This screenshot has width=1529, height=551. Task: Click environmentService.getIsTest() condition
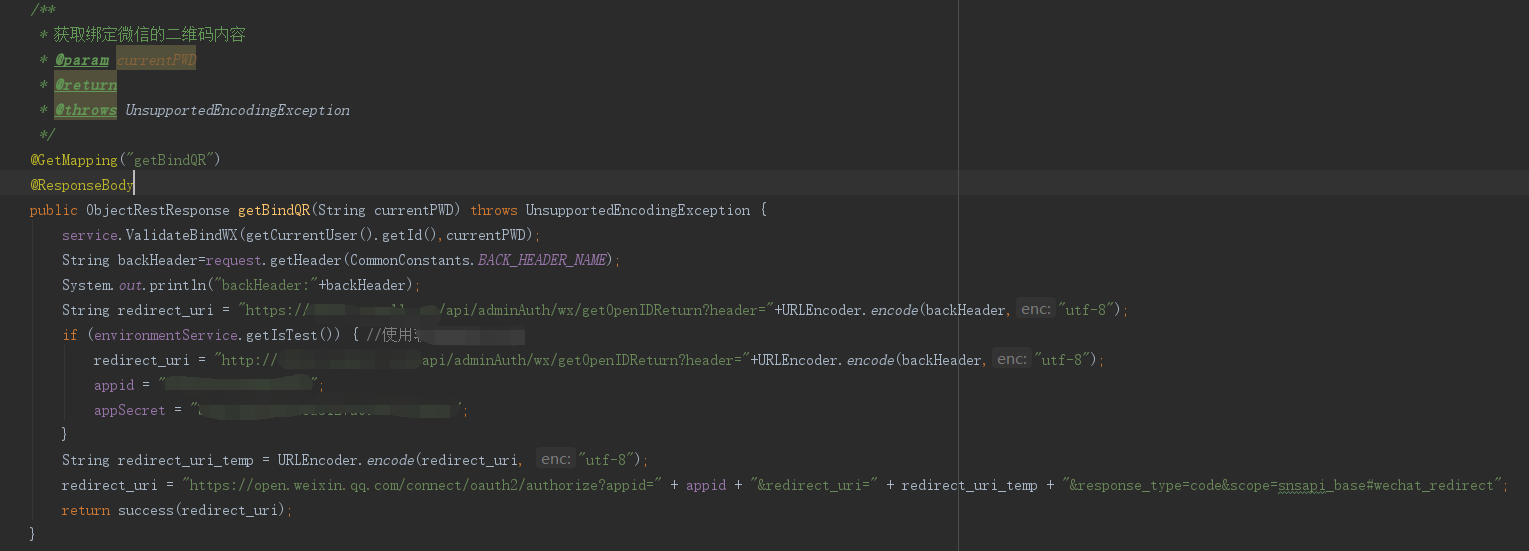214,335
